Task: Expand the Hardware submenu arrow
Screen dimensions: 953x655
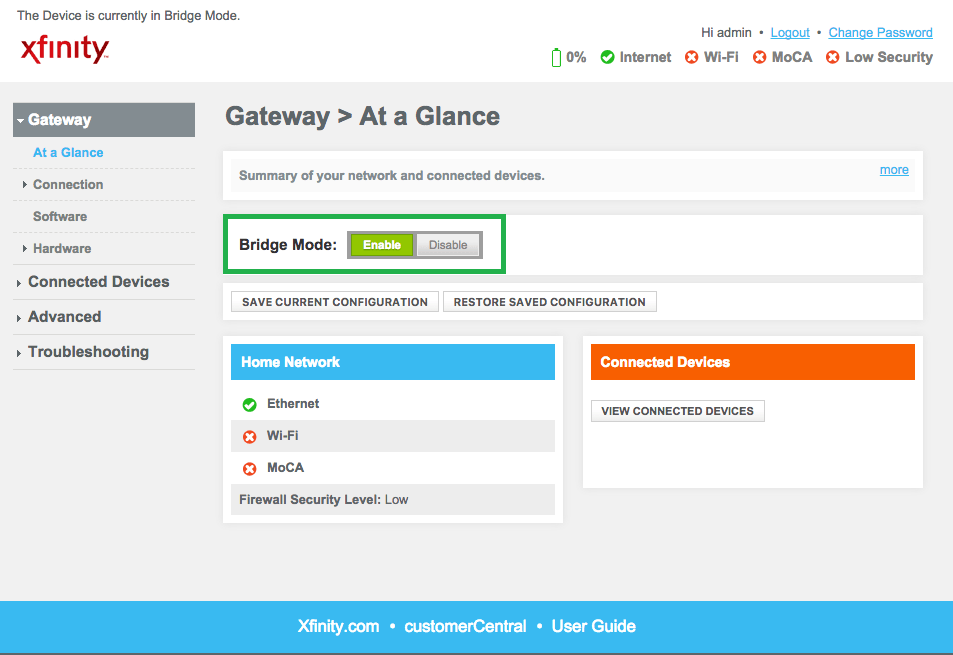Action: pos(24,249)
